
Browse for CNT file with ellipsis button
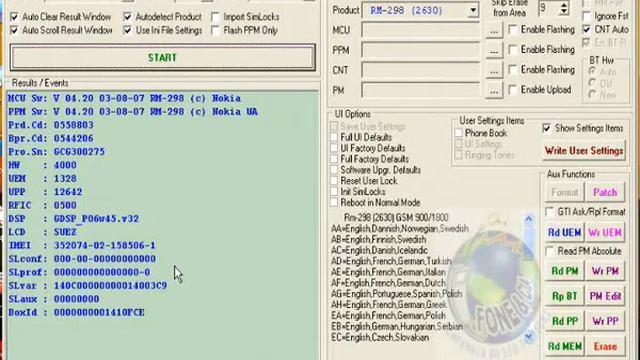click(x=494, y=71)
